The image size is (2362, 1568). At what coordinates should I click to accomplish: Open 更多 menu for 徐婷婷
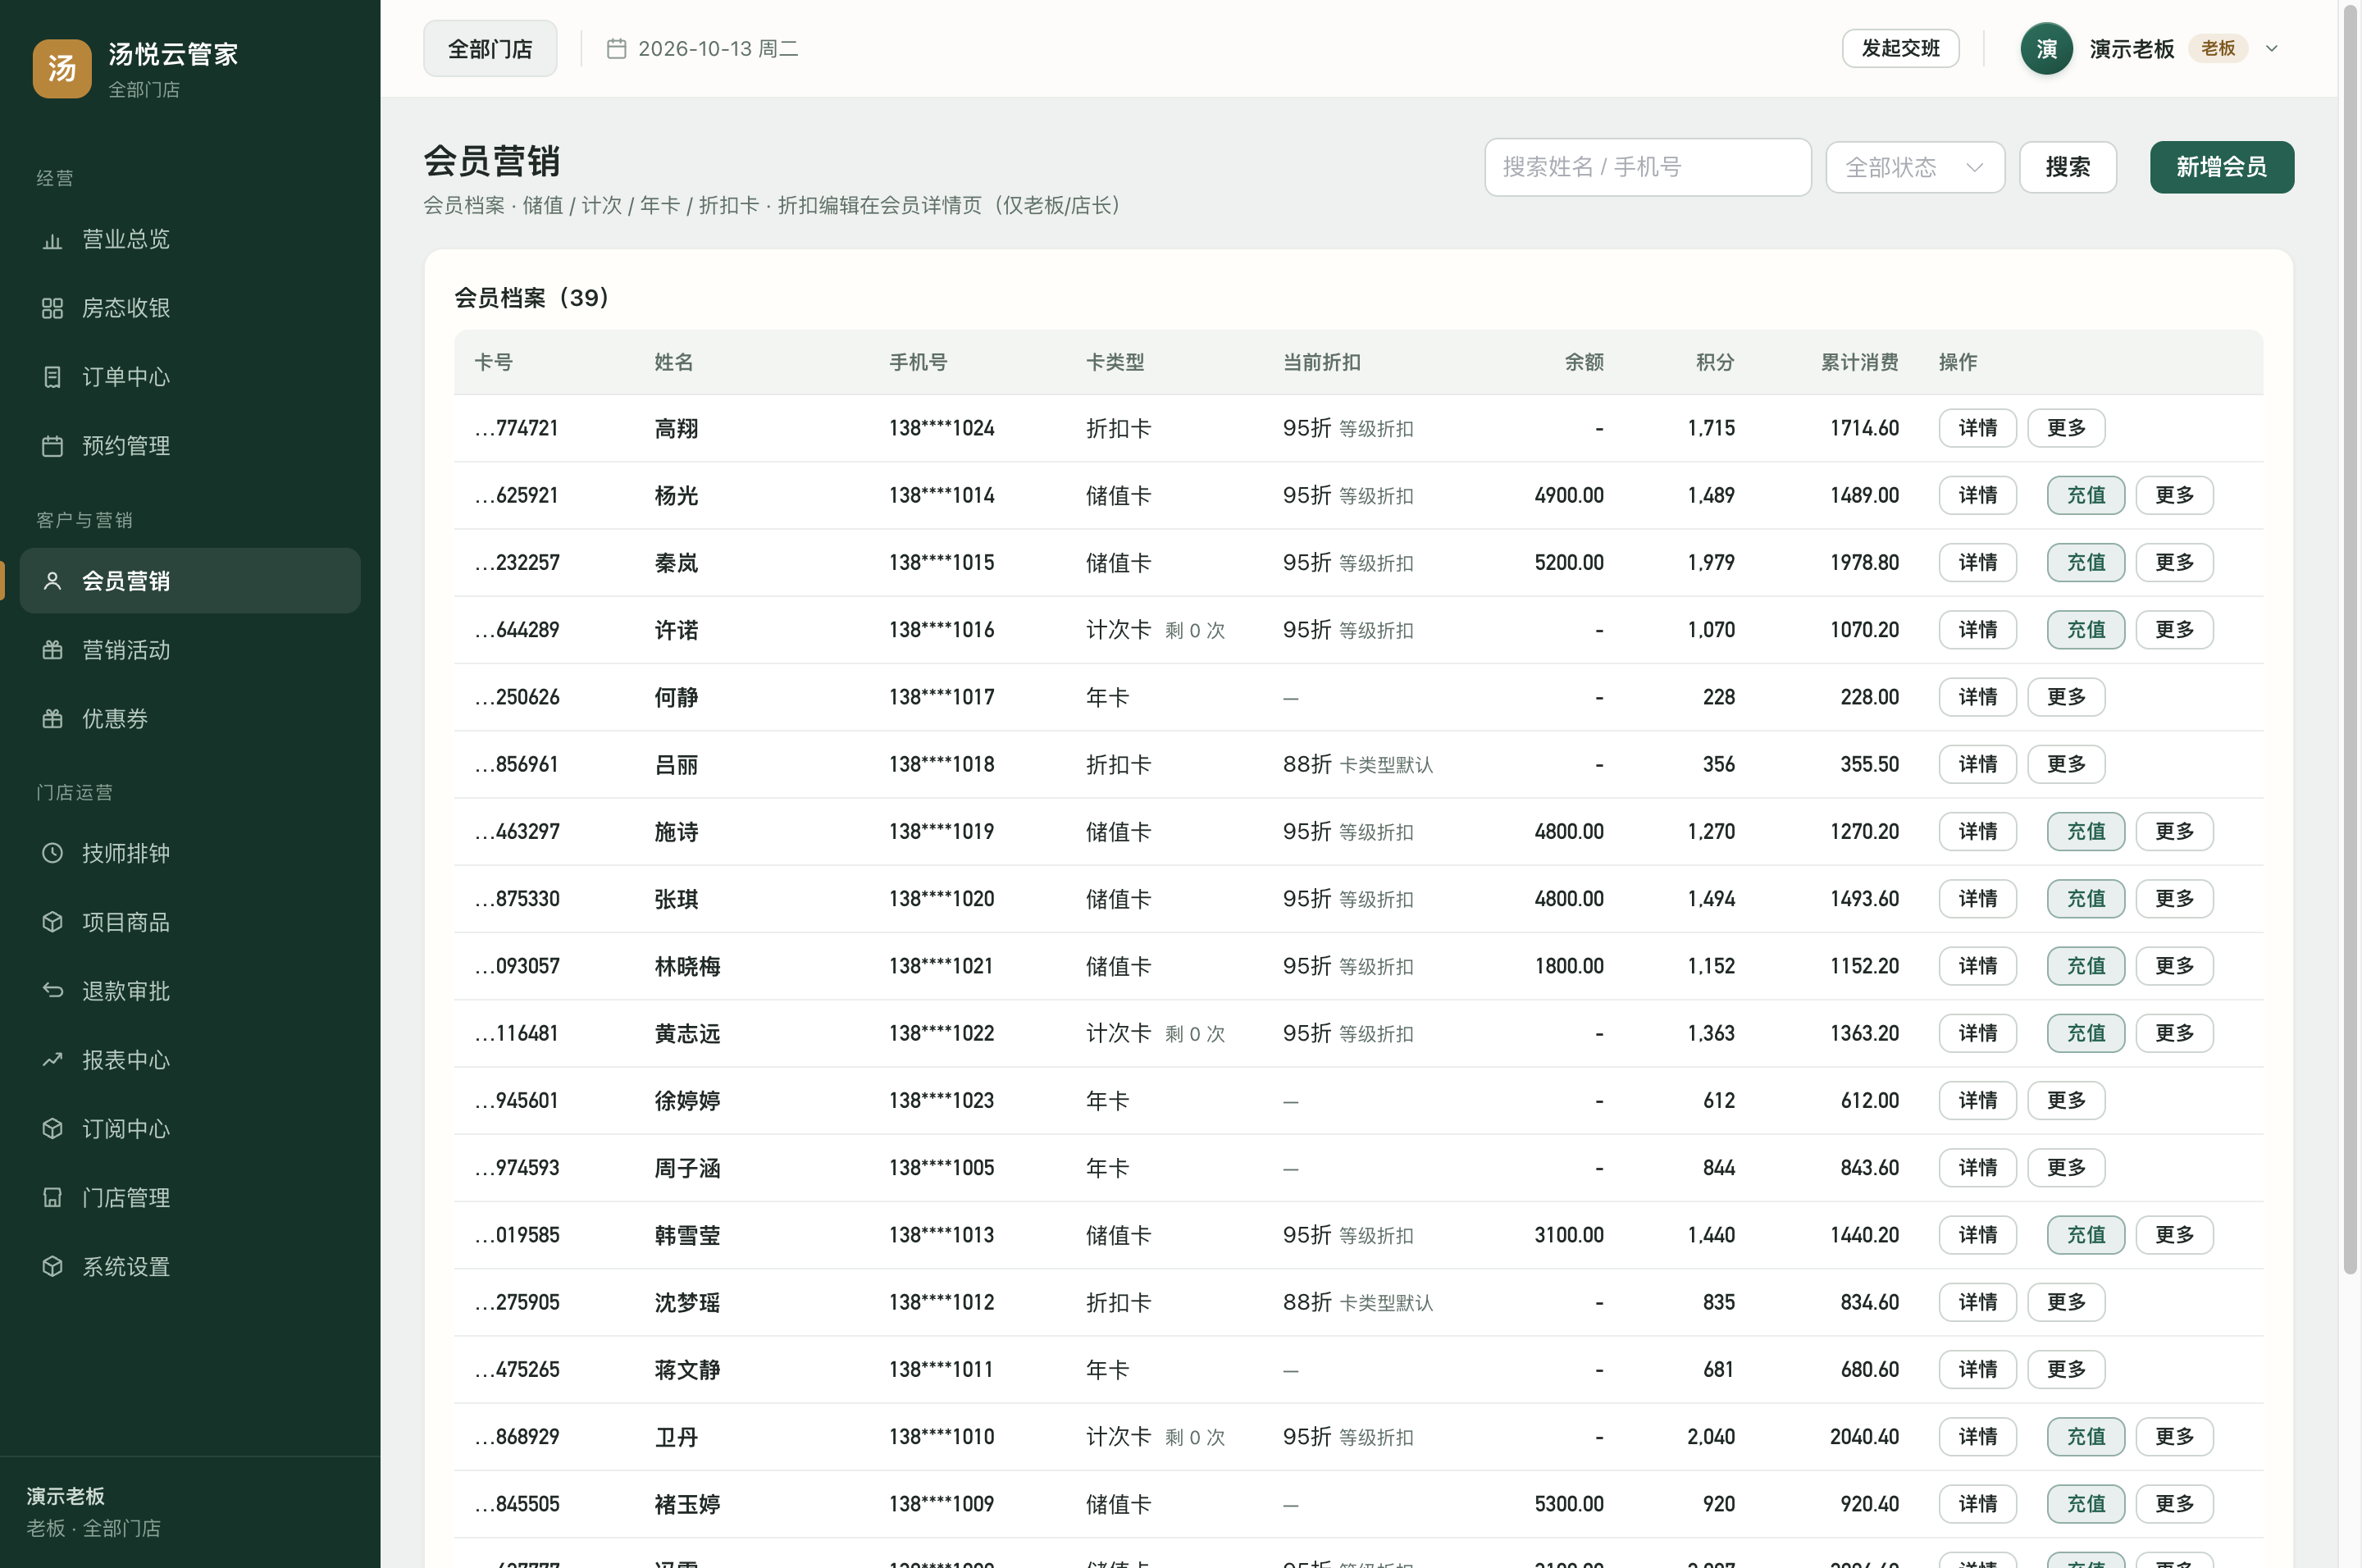(2065, 1101)
